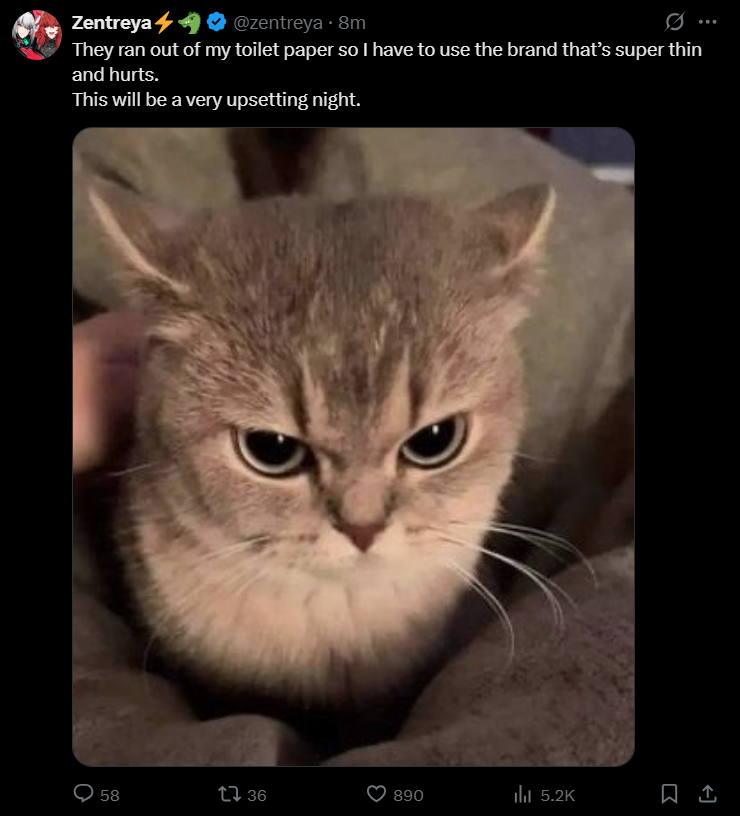The width and height of the screenshot is (740, 816).
Task: Share the post via upload arrow icon
Action: (x=707, y=794)
